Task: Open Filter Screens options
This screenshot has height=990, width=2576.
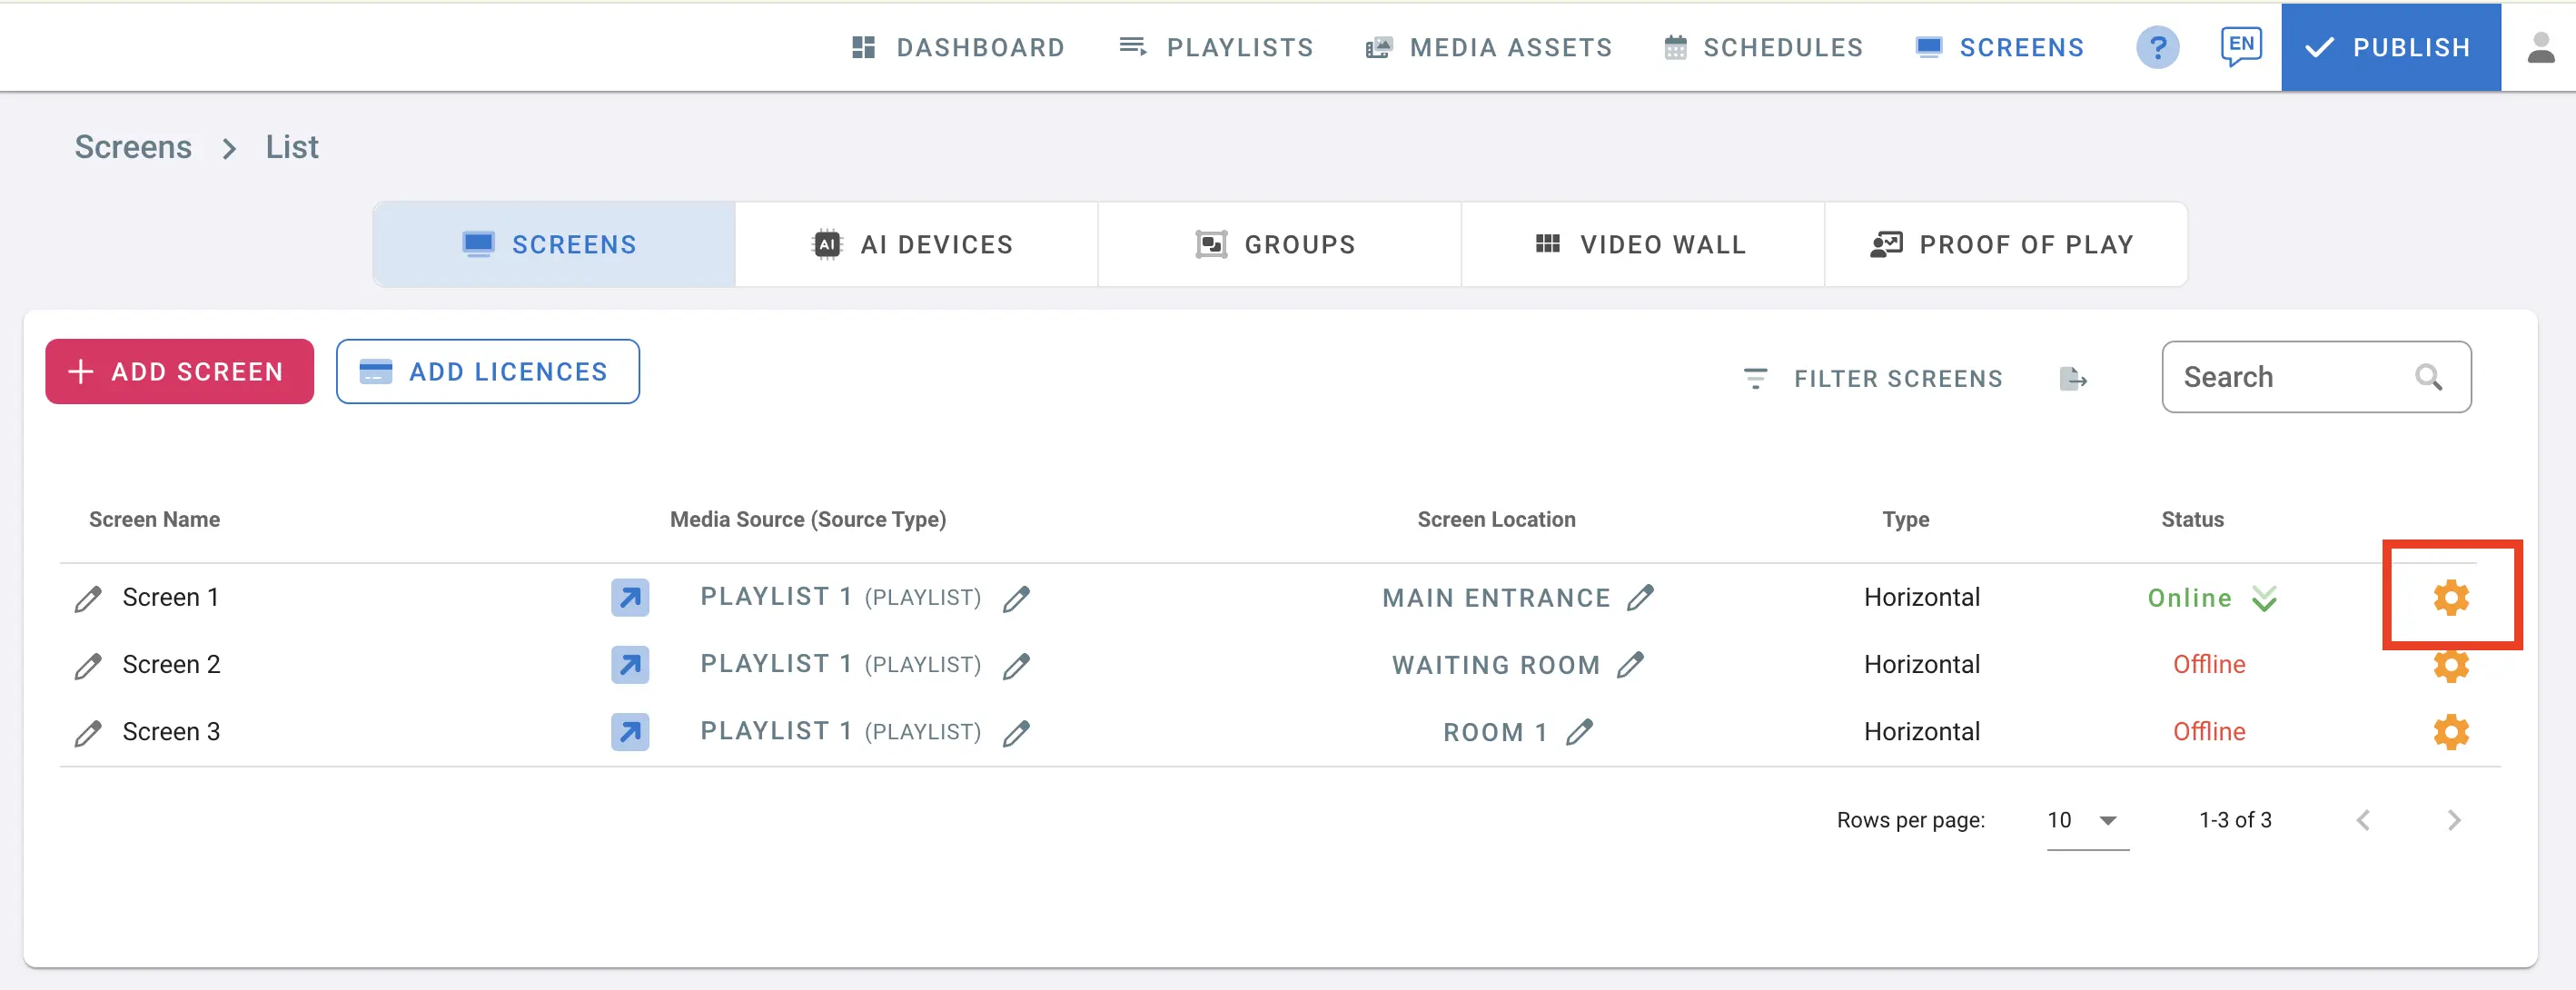Action: click(x=1873, y=379)
